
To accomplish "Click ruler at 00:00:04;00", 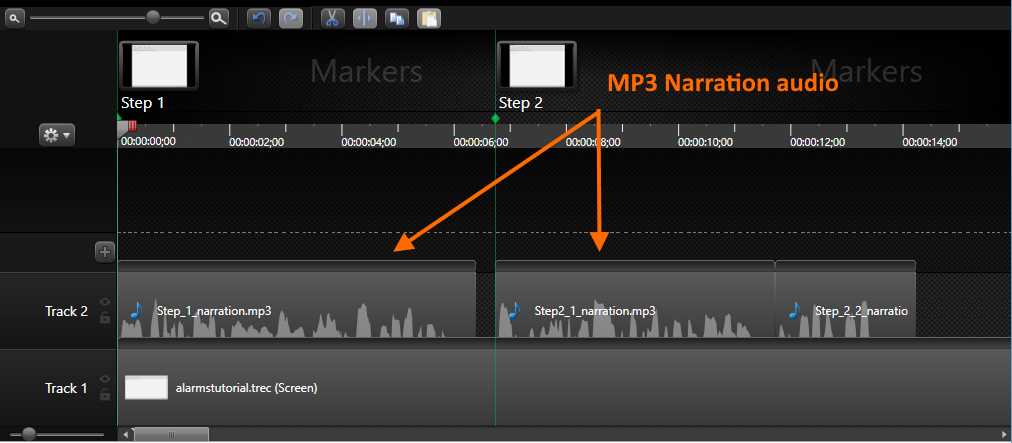I will (369, 142).
